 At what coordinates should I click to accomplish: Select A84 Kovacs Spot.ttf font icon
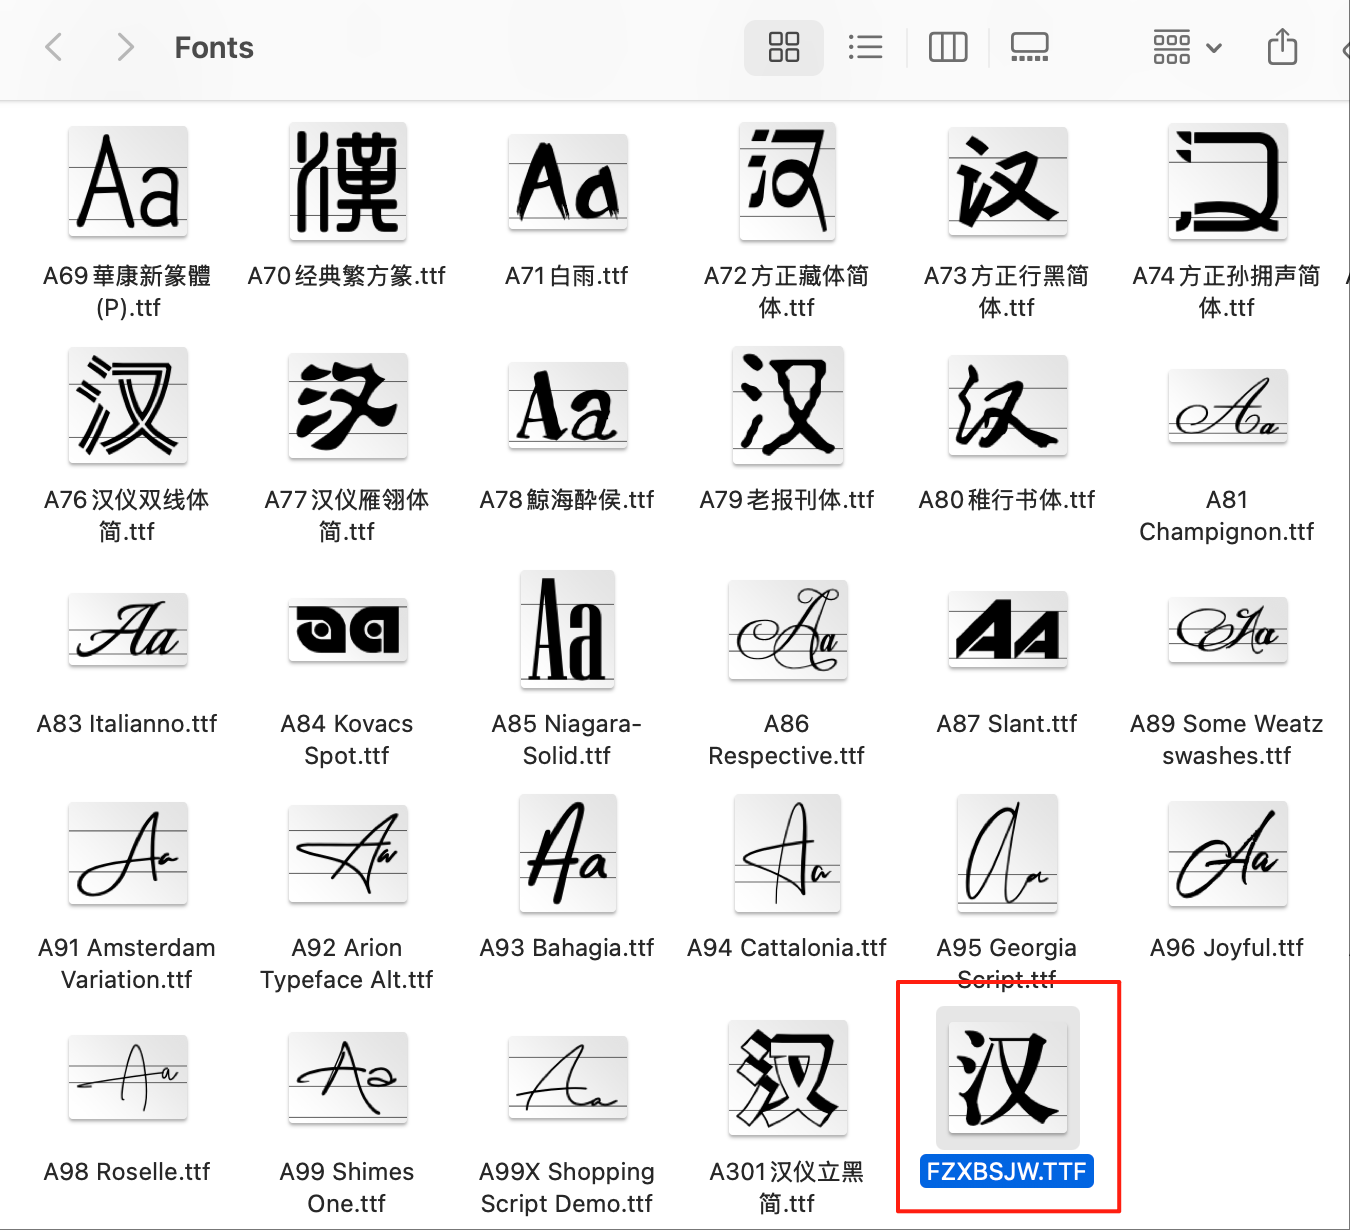(348, 630)
